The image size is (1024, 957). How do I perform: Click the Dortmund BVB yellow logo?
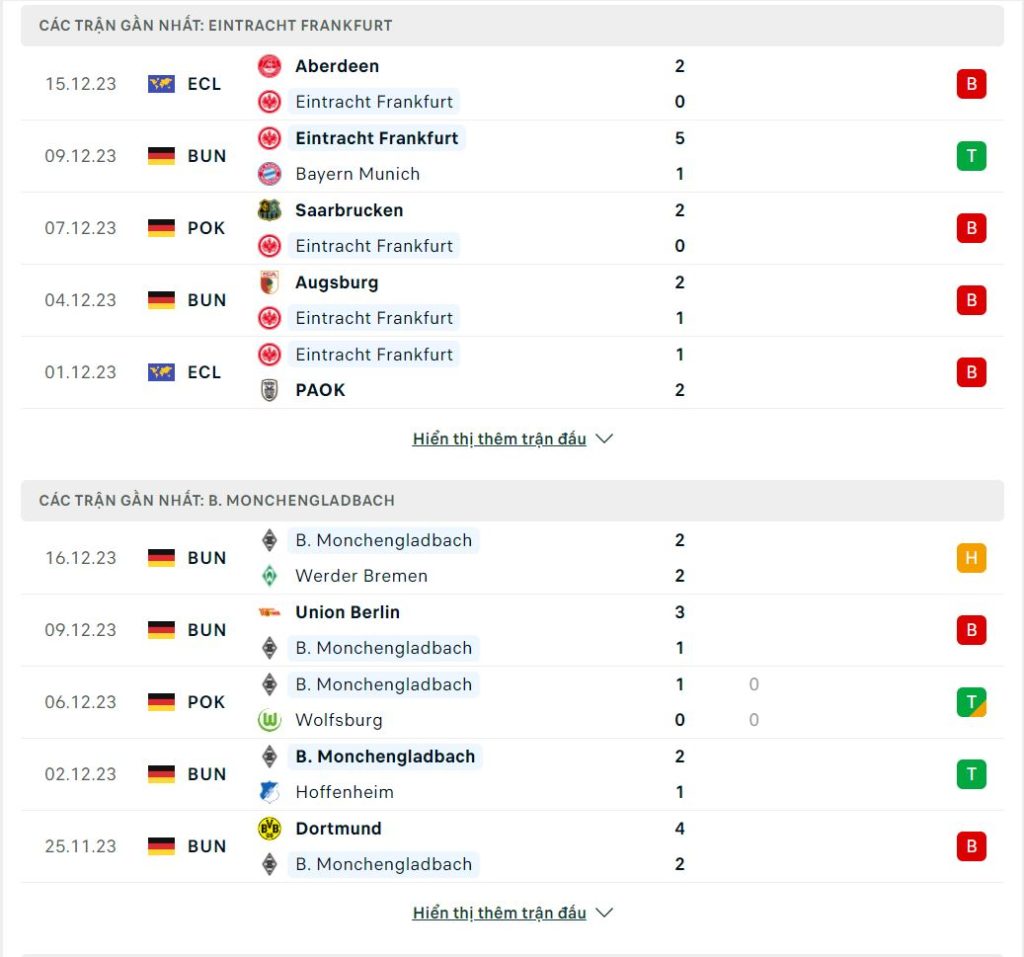click(269, 828)
